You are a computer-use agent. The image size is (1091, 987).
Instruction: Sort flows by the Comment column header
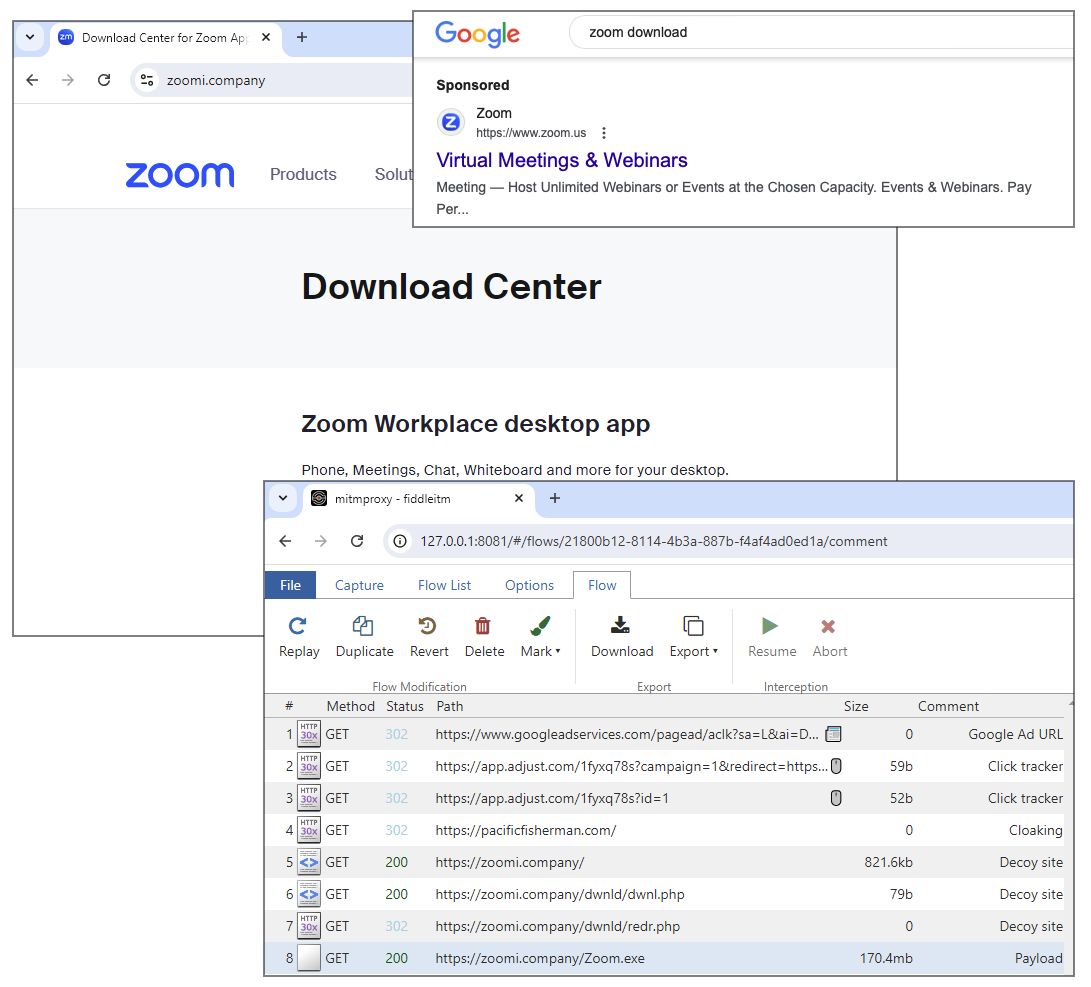(x=948, y=706)
